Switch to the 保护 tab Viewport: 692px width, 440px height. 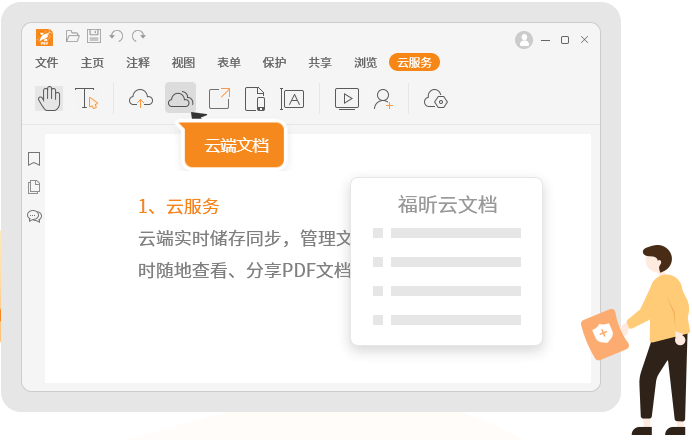pos(275,63)
